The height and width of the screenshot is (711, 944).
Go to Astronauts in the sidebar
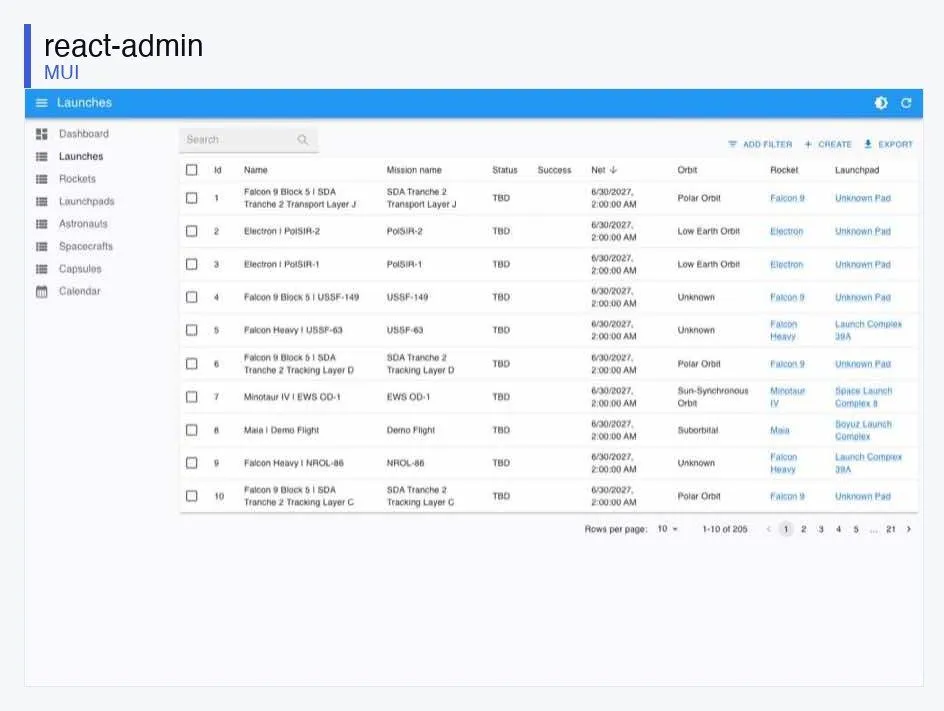pyautogui.click(x=83, y=224)
